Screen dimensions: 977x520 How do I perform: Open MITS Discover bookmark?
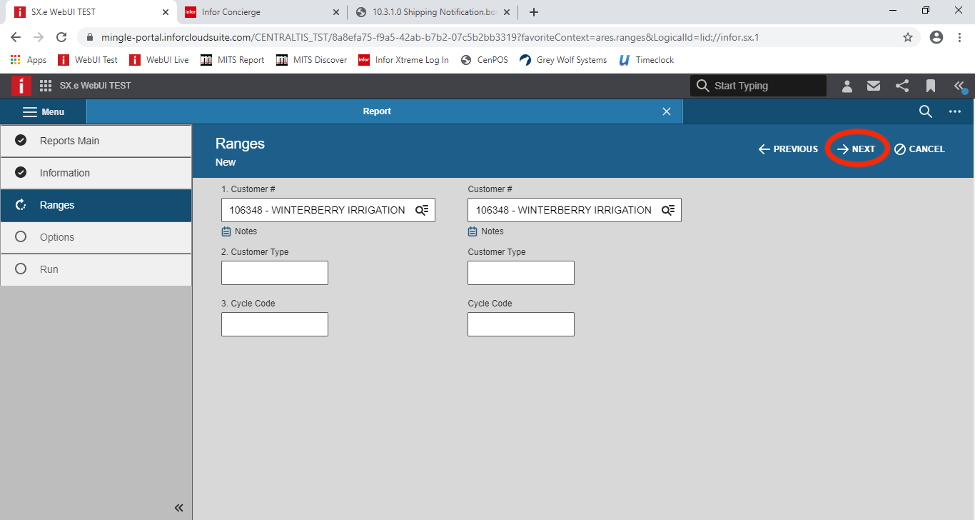click(312, 60)
